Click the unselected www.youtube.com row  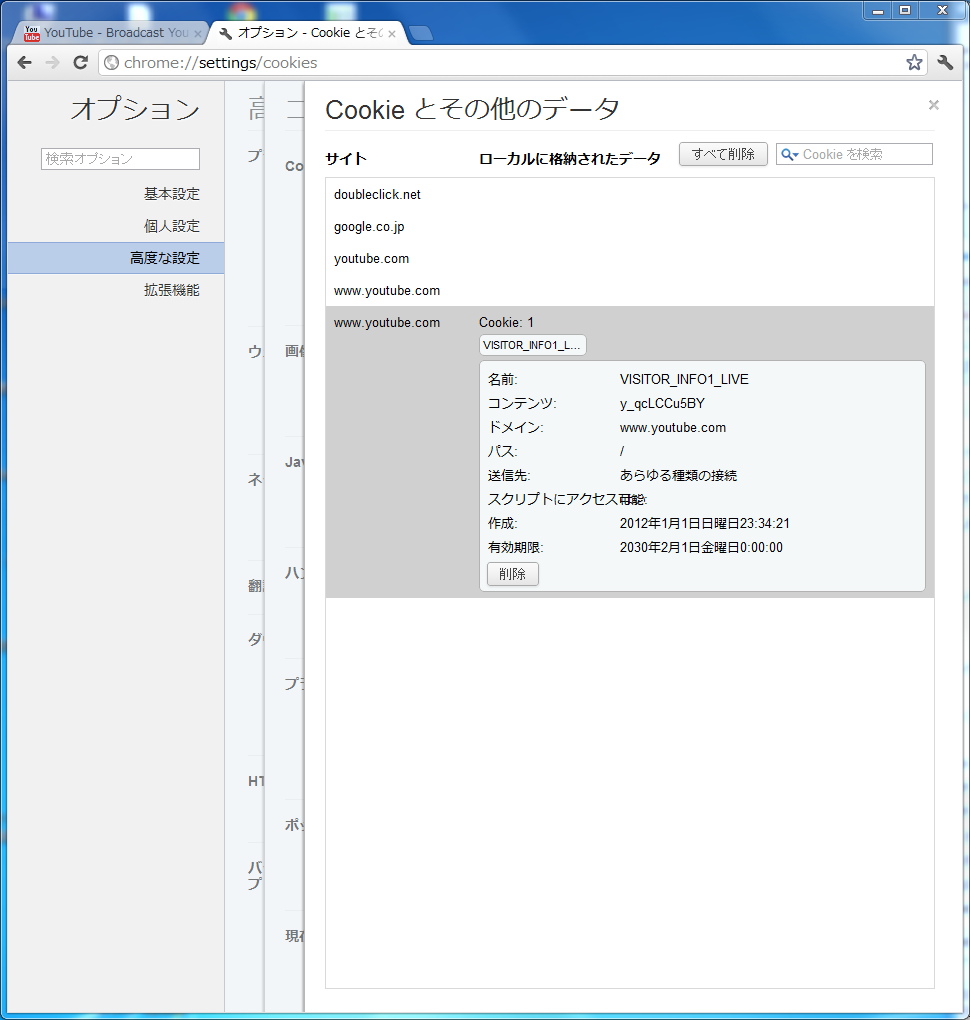click(x=630, y=290)
